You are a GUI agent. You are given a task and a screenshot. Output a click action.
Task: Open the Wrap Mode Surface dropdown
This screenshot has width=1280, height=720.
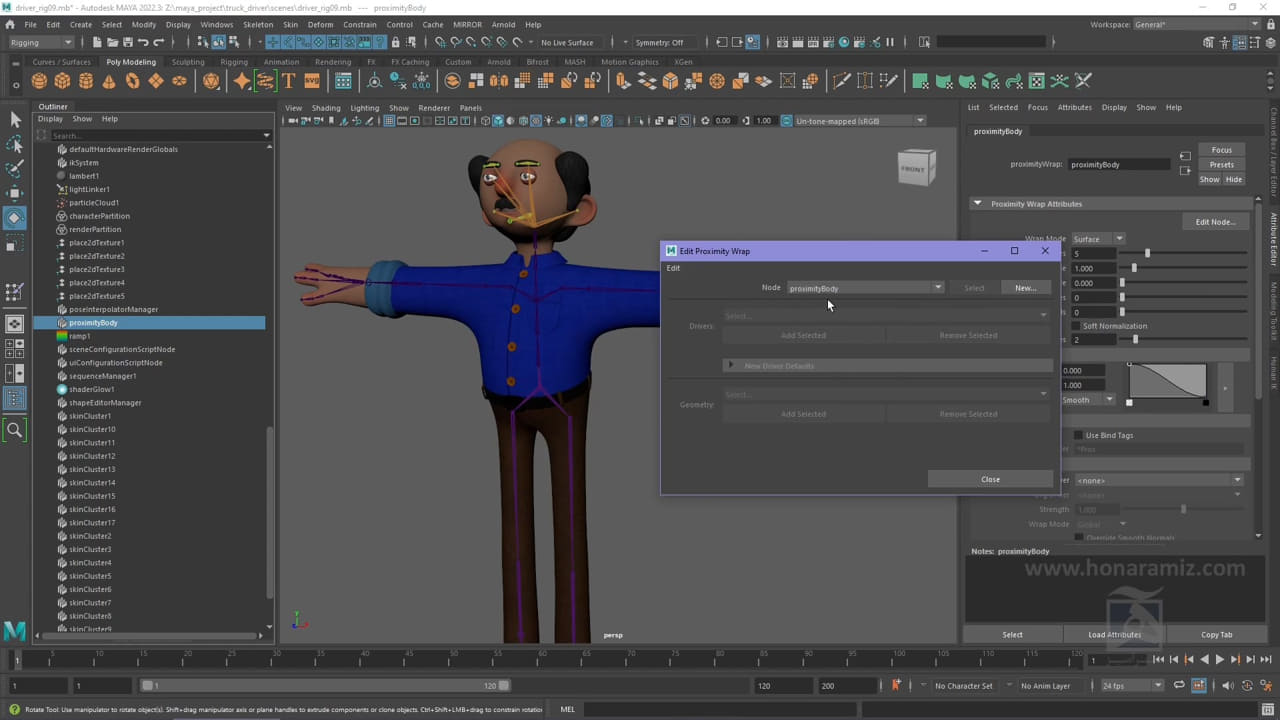point(1098,239)
